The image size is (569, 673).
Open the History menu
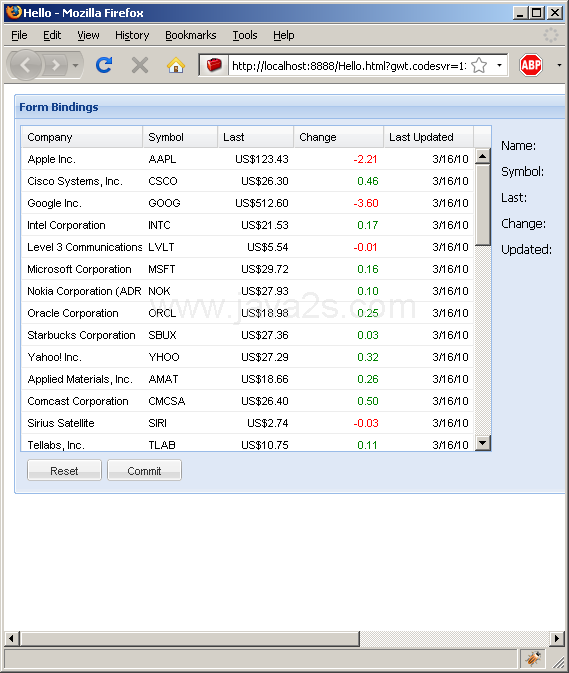coord(132,35)
